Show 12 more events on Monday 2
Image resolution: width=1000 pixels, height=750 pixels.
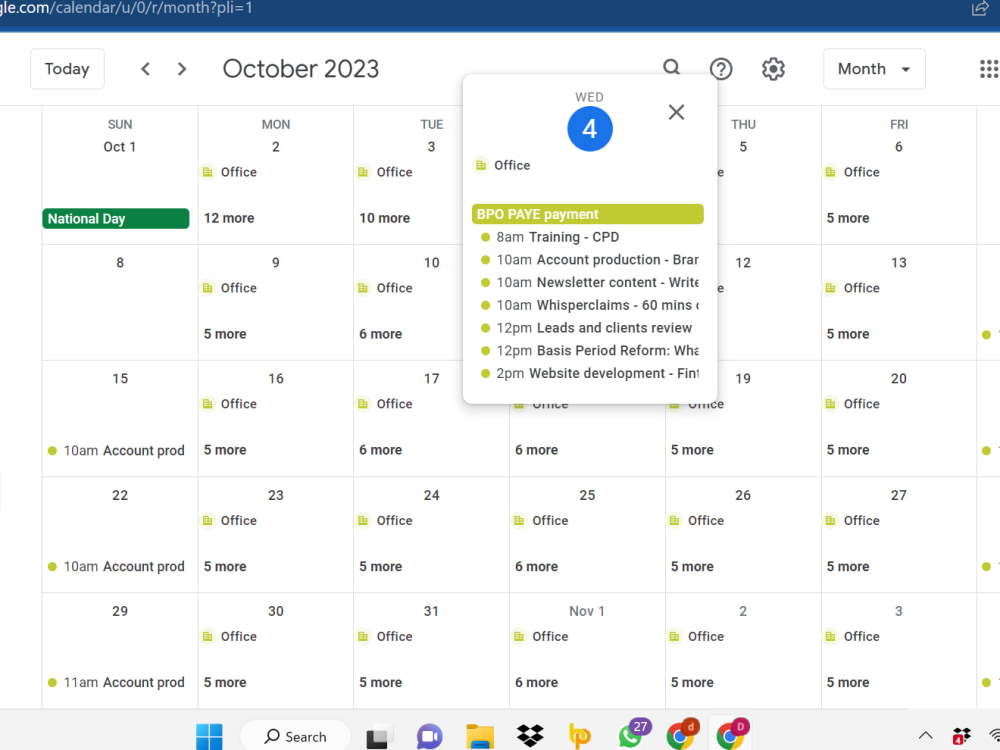tap(229, 218)
